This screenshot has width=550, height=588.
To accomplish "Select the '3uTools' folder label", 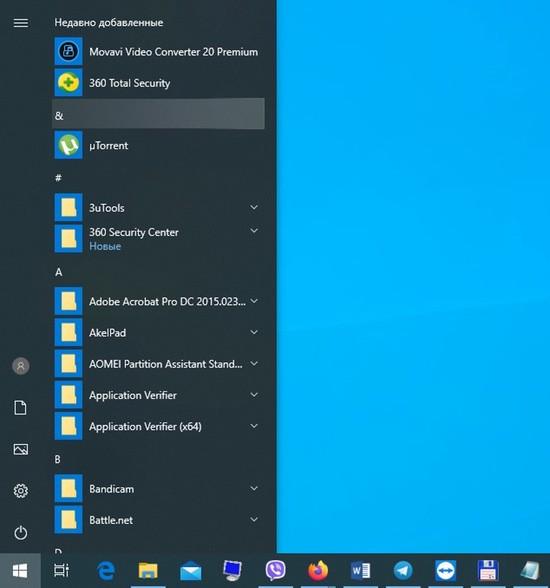I will (106, 208).
